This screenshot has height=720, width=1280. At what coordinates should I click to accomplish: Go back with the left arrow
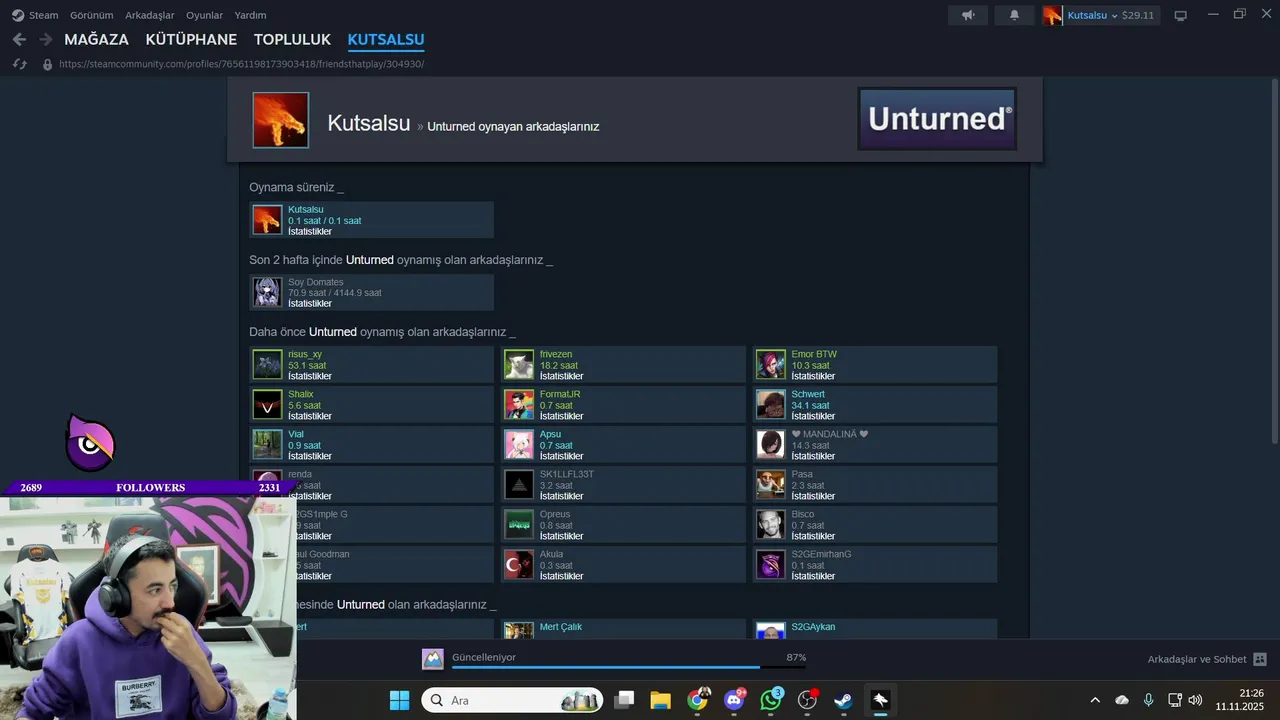tap(19, 39)
